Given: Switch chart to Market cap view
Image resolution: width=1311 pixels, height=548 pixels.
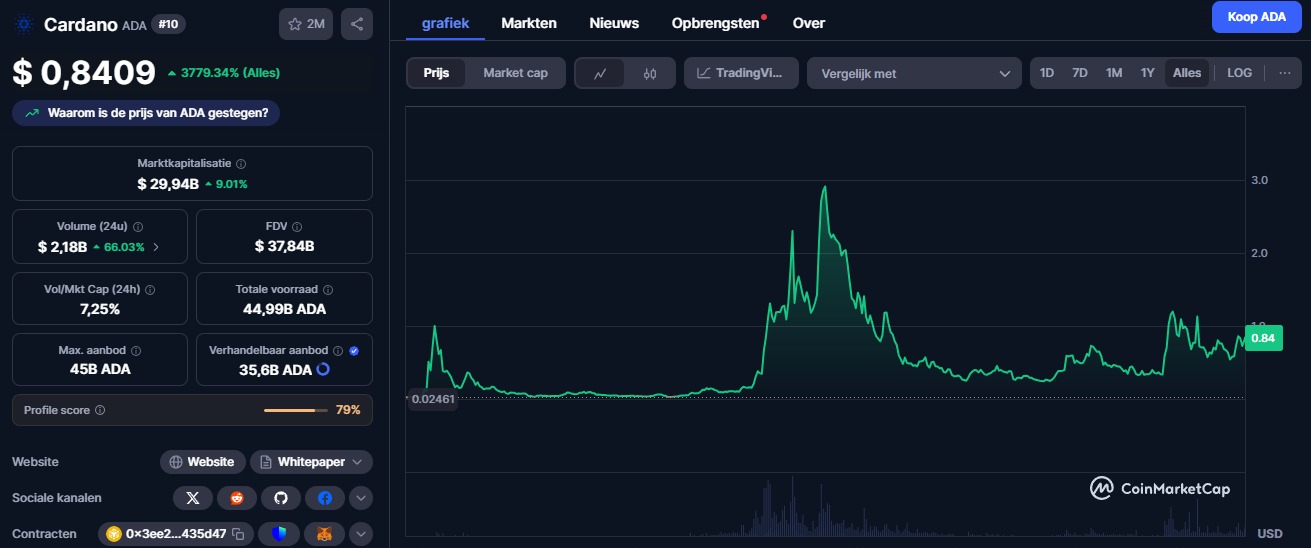Looking at the screenshot, I should (x=515, y=73).
